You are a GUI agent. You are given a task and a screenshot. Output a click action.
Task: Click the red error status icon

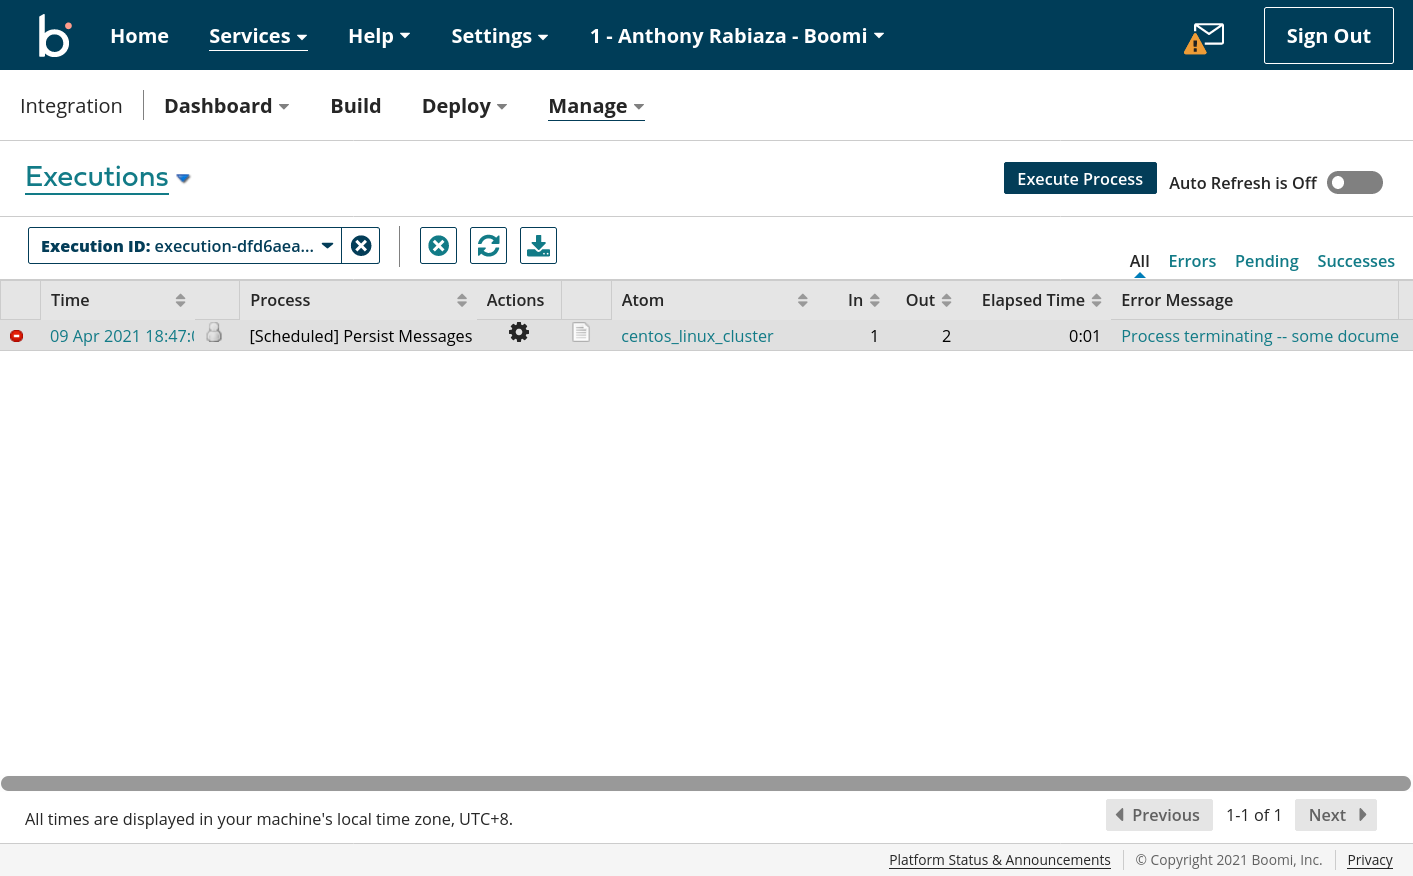tap(17, 336)
